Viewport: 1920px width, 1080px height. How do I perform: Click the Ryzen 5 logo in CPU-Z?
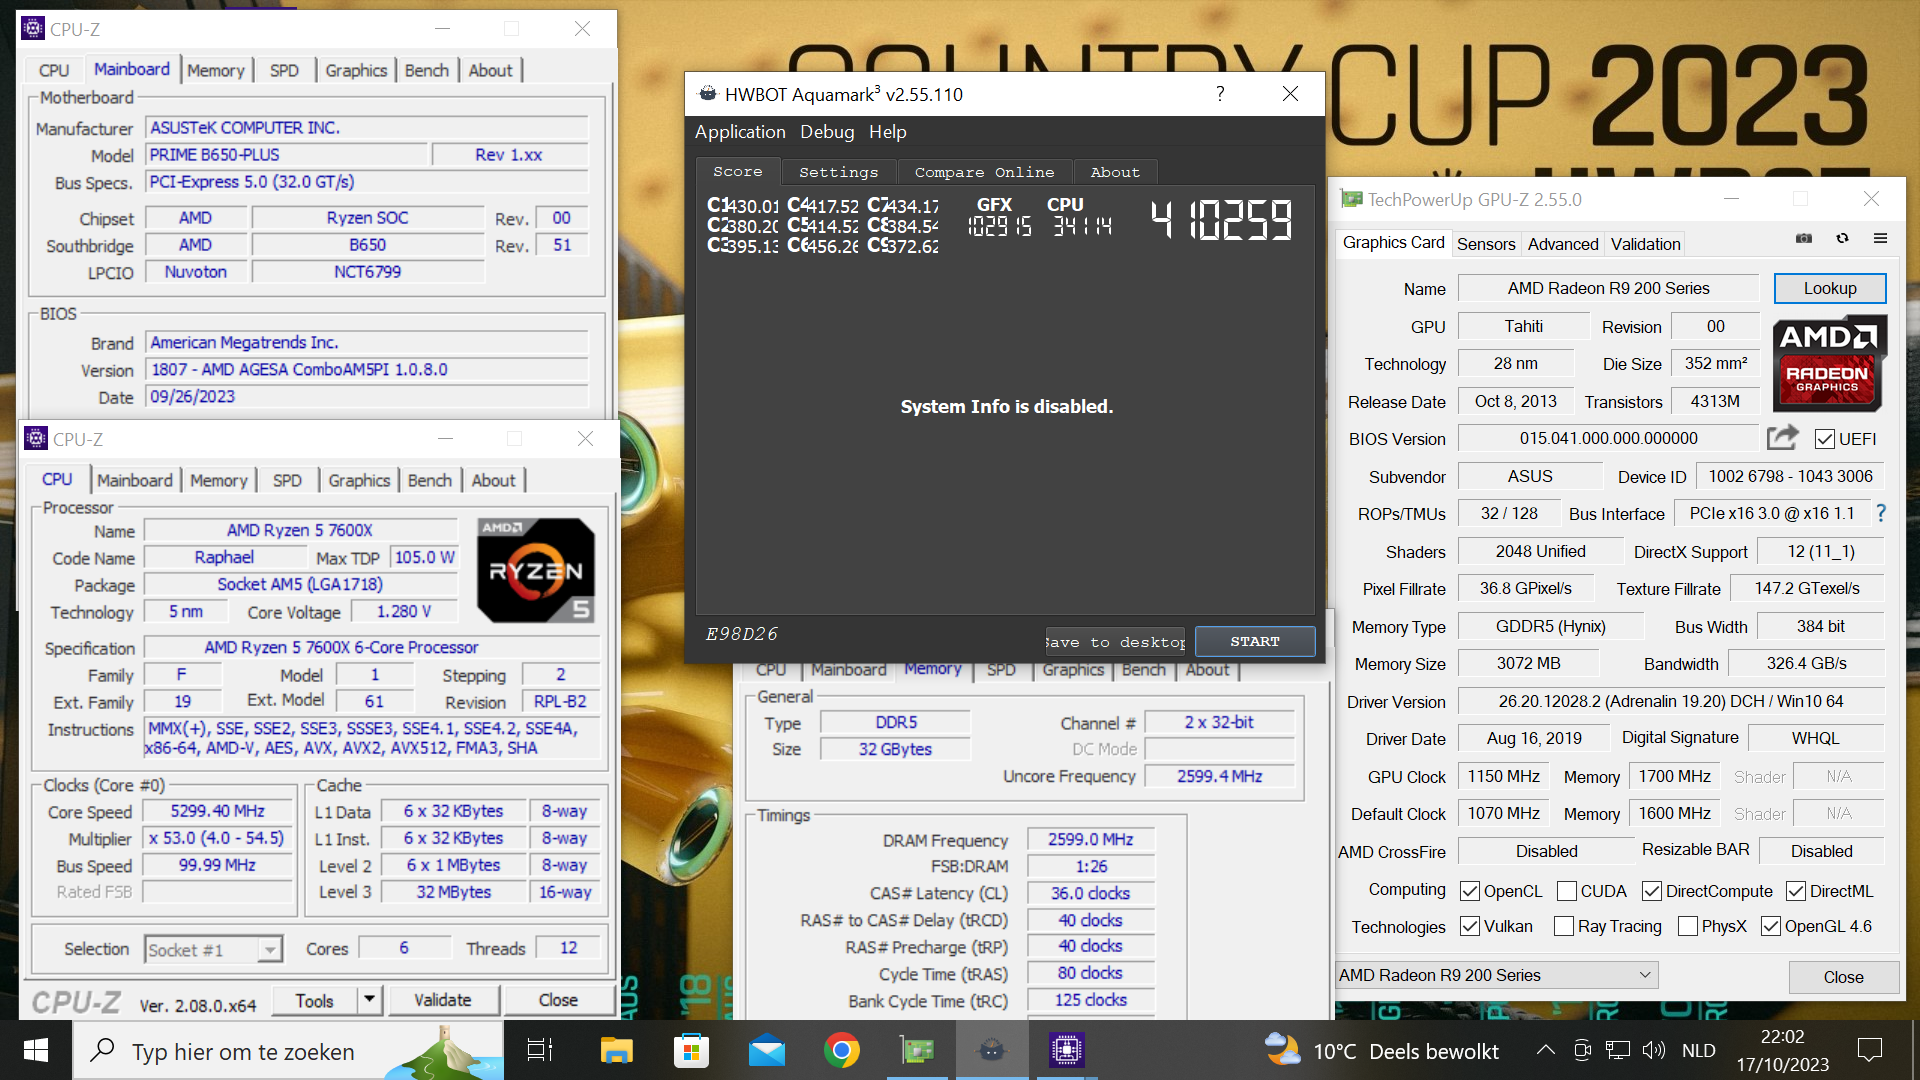click(x=536, y=570)
